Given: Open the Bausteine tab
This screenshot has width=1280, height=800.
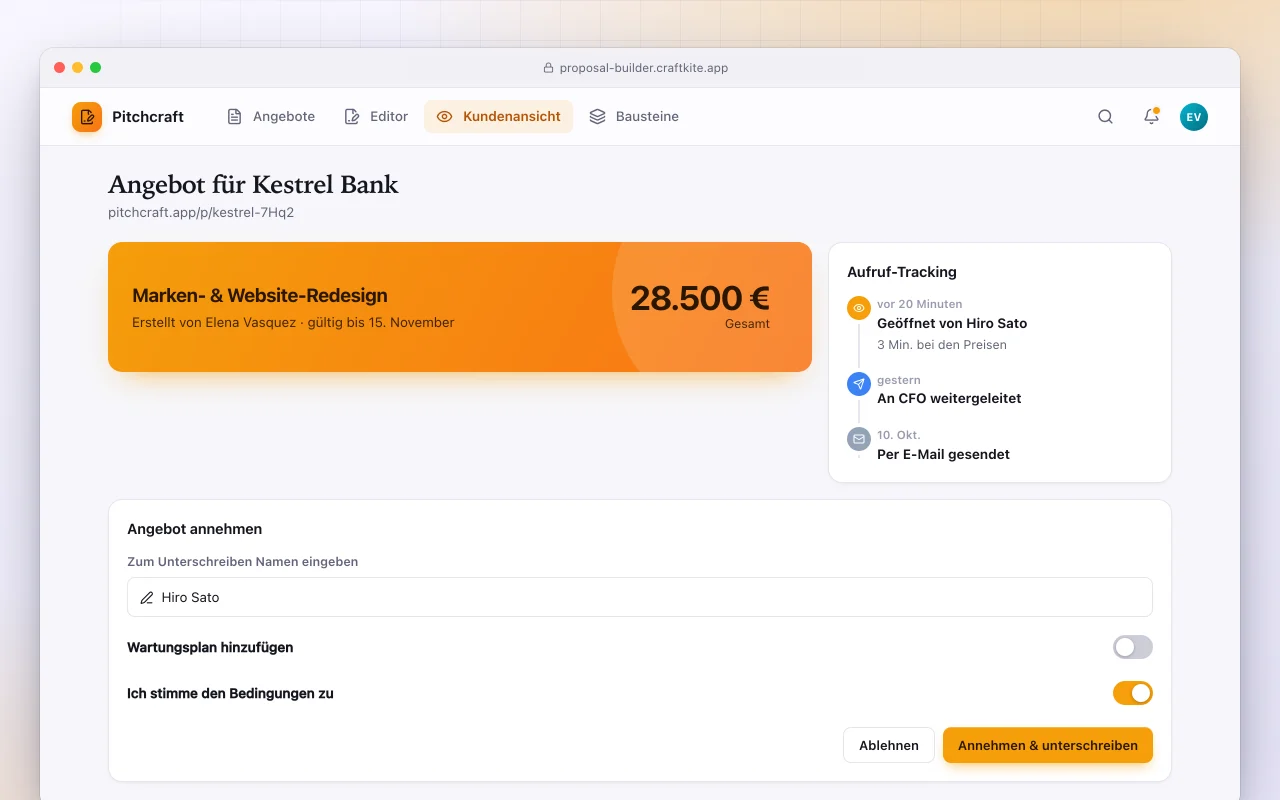Looking at the screenshot, I should coord(634,117).
